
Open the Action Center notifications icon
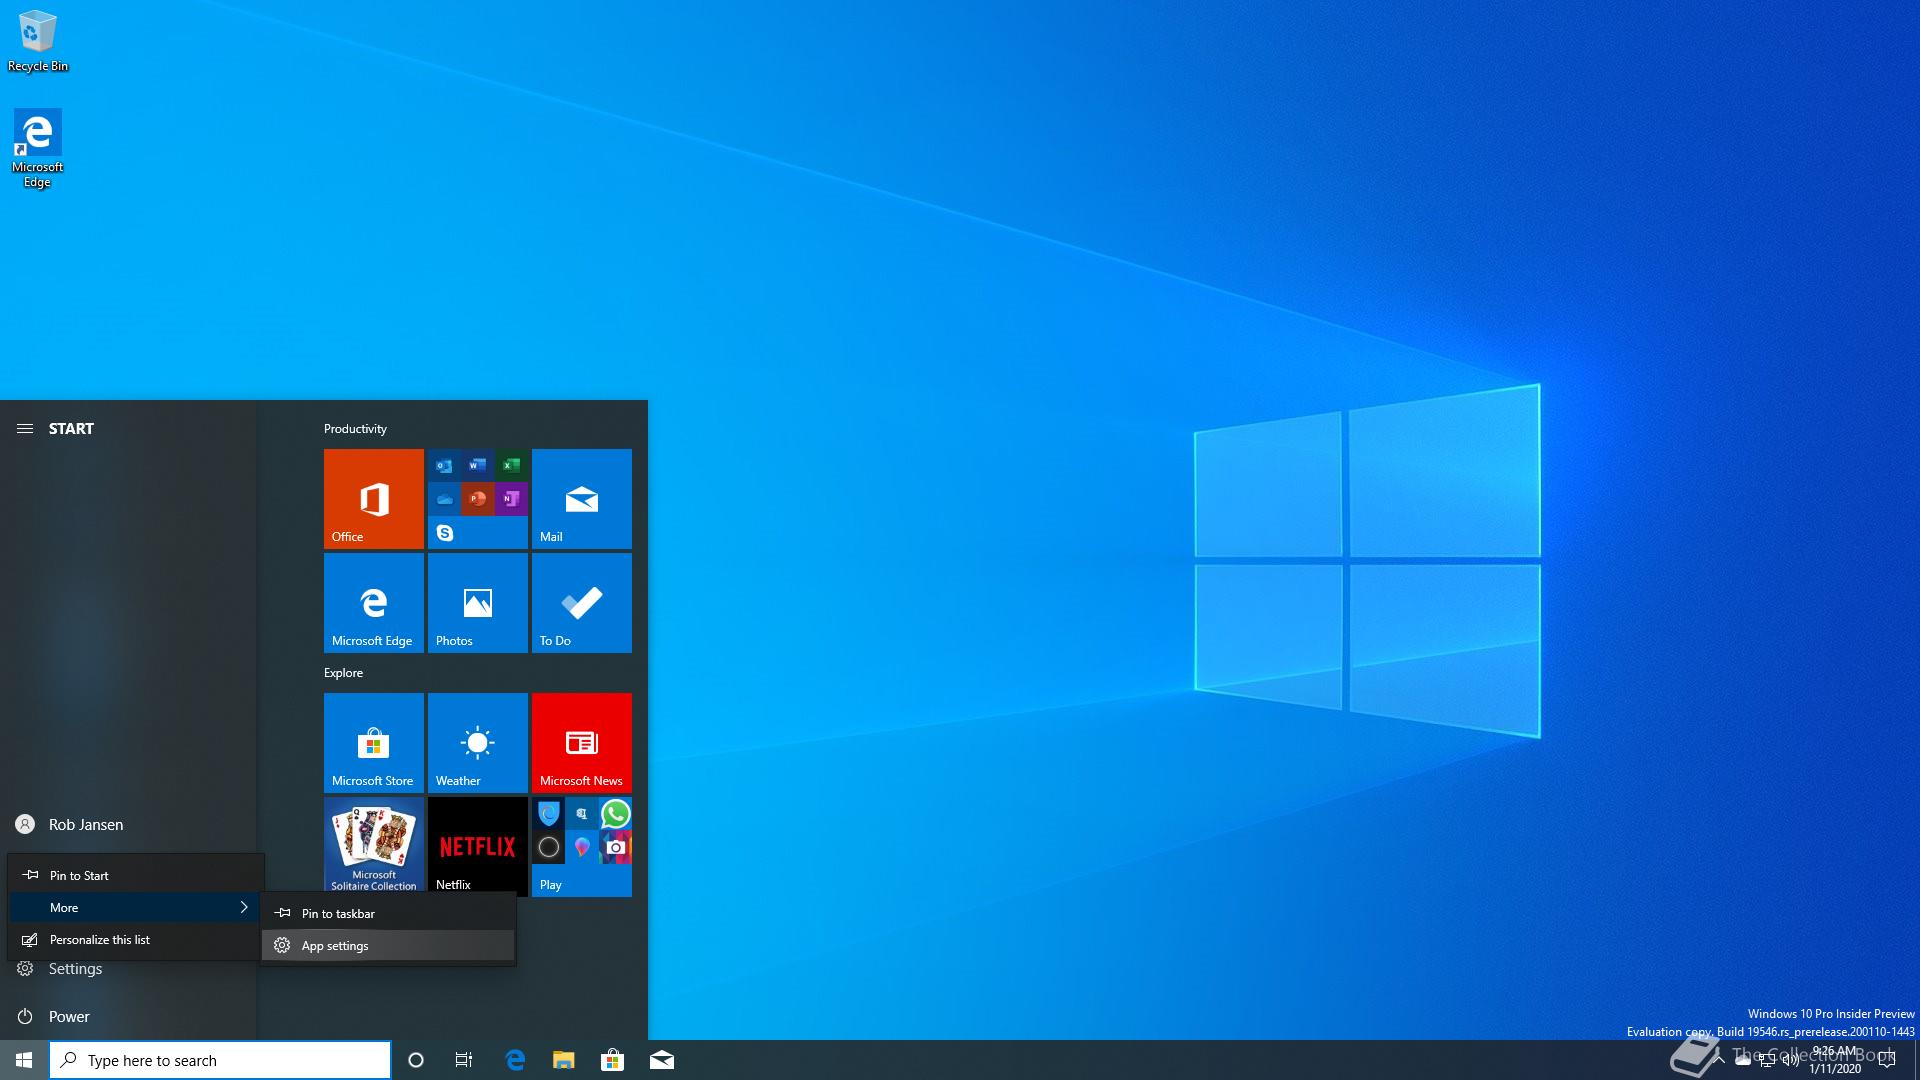coord(1887,1060)
